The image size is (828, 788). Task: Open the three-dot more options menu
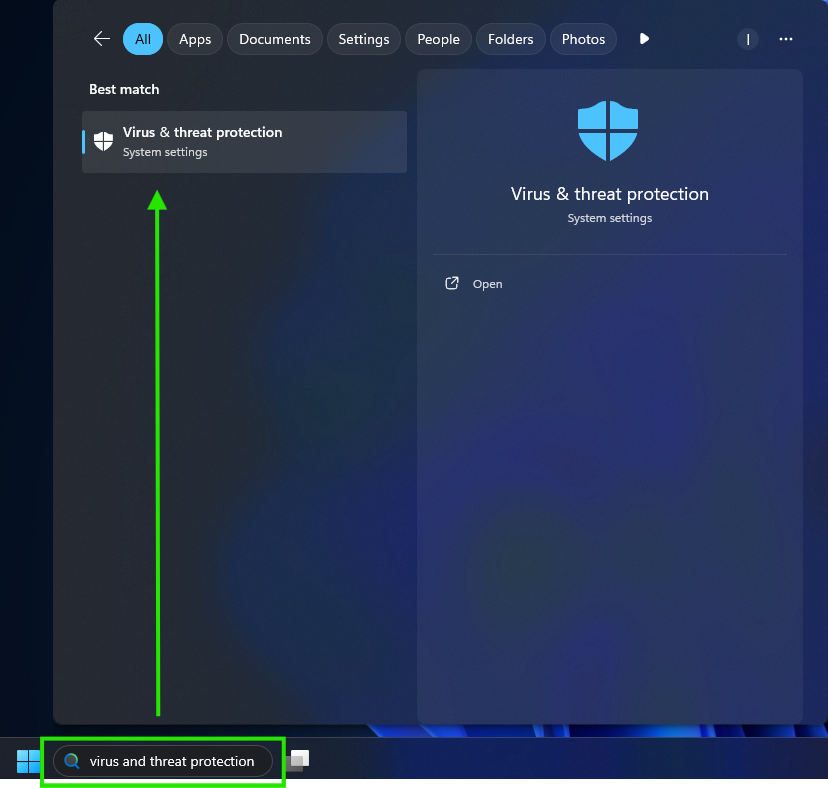pyautogui.click(x=785, y=39)
